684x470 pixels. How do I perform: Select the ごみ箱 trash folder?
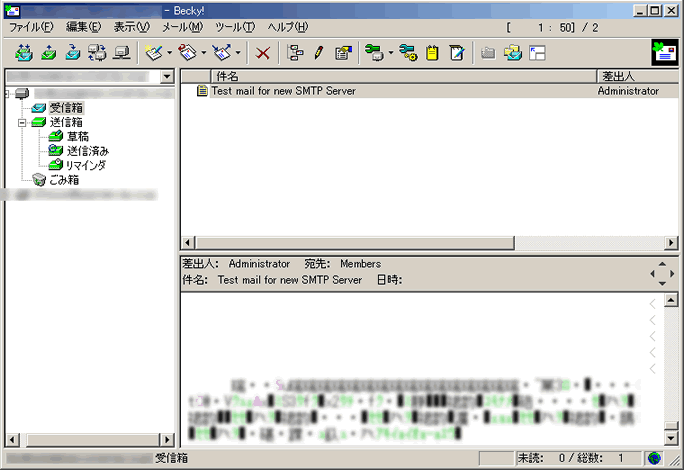(x=64, y=180)
